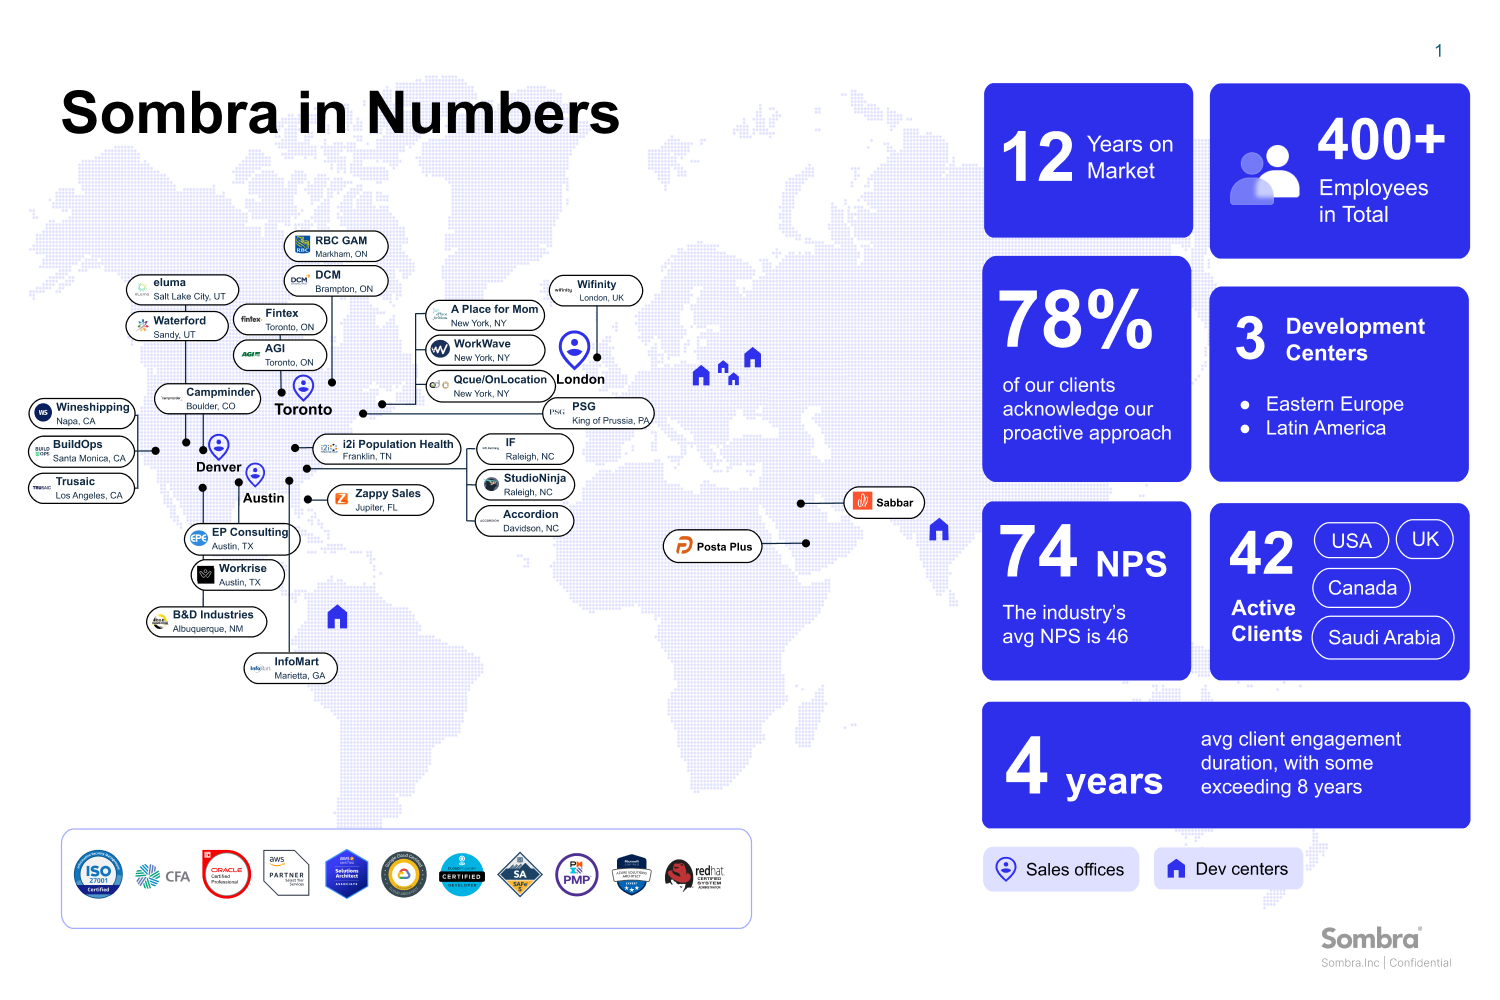Select the AWS Partner badge
Image resolution: width=1500 pixels, height=1000 pixels.
286,875
